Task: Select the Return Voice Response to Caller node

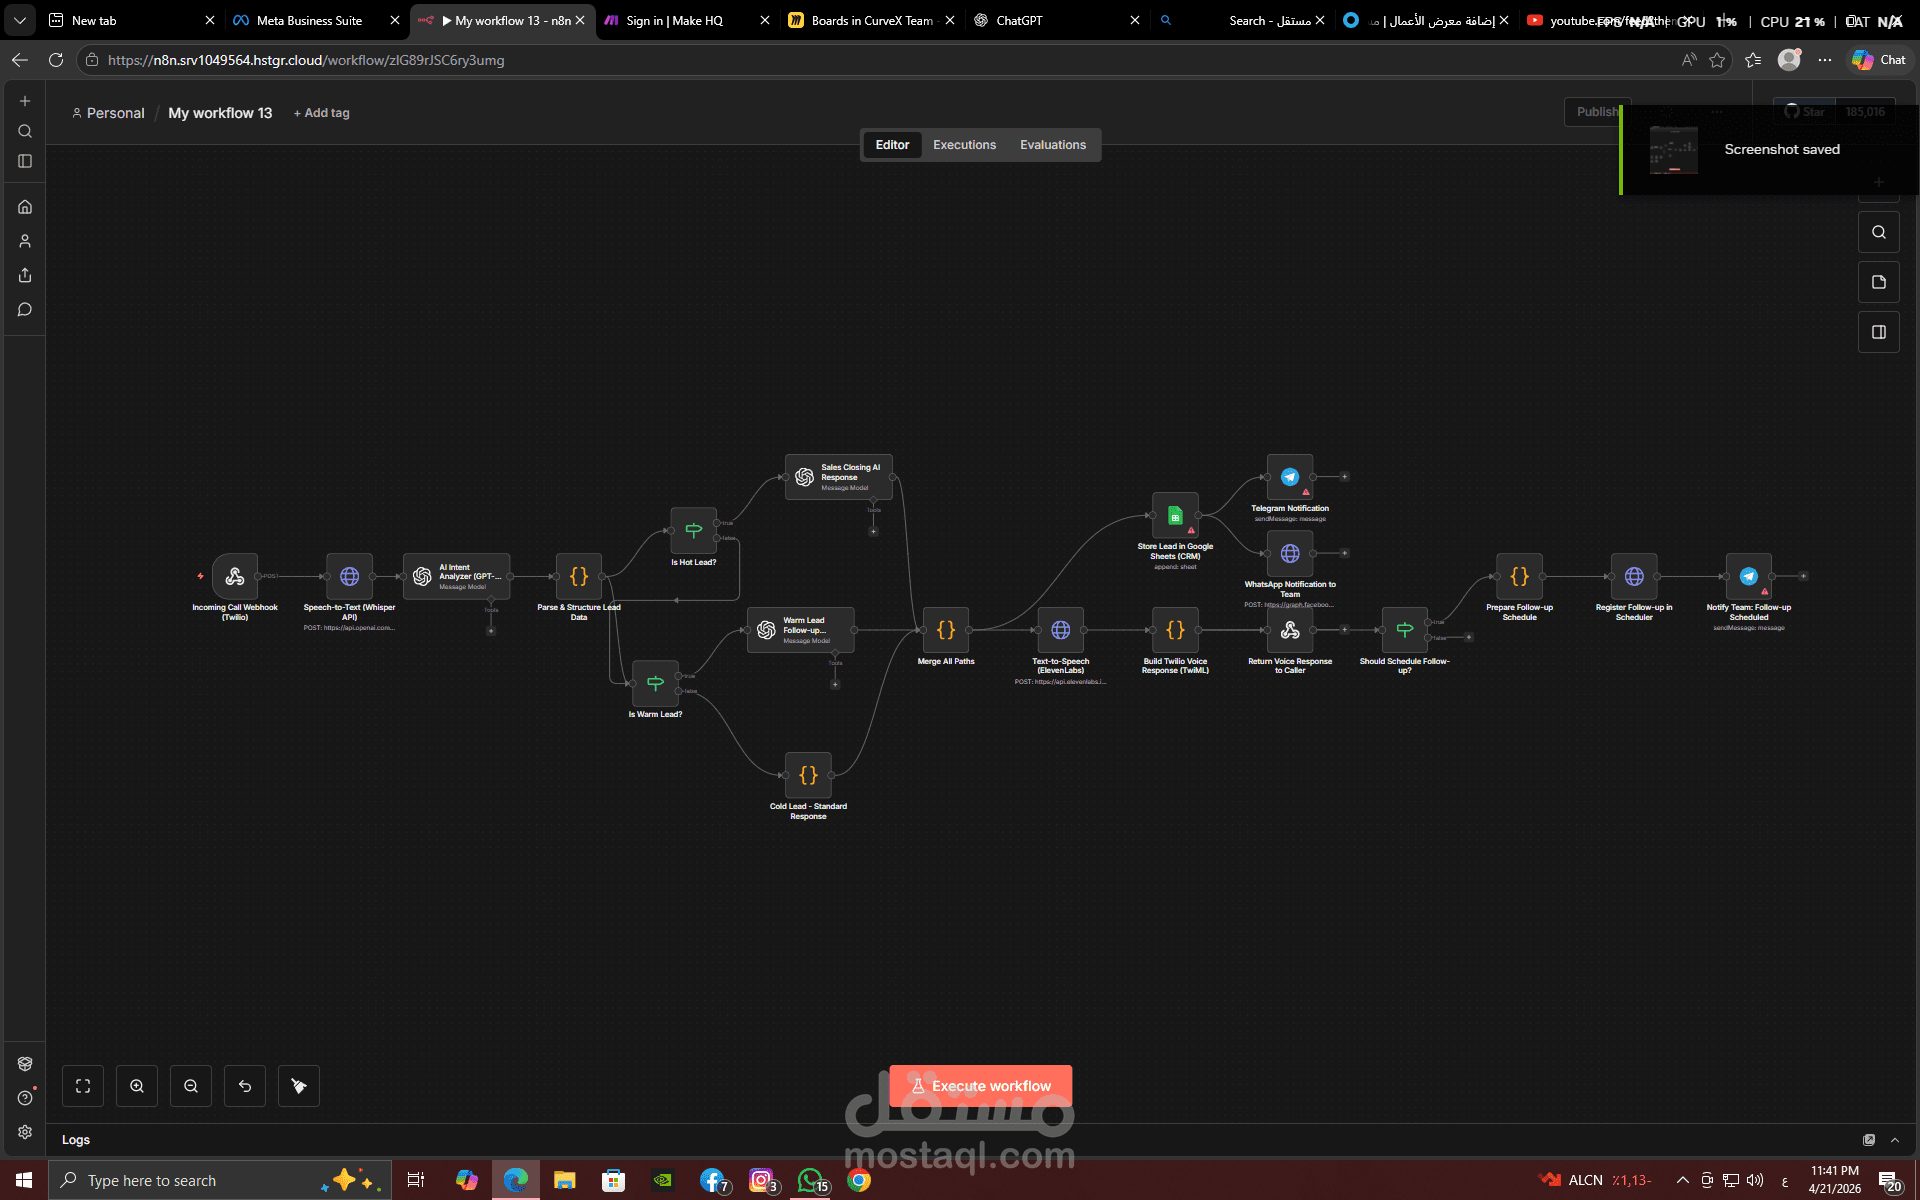Action: (x=1290, y=630)
